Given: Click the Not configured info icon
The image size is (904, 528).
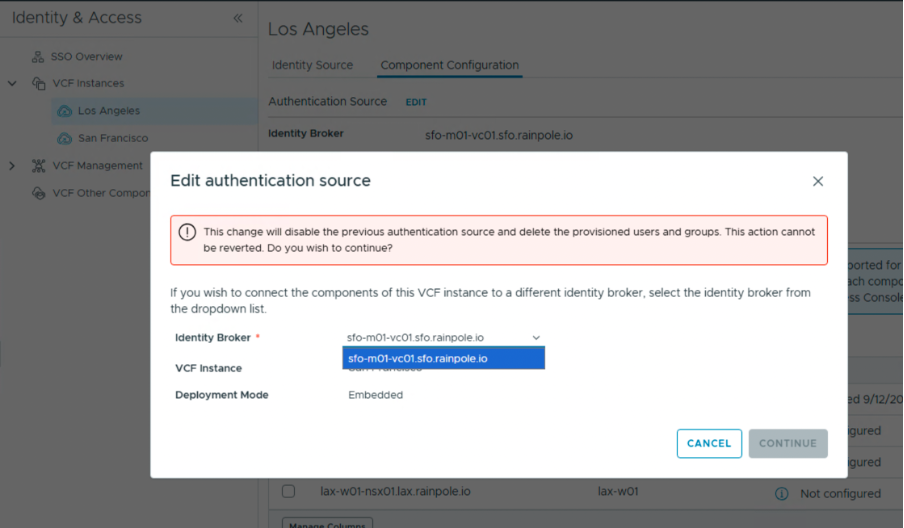Looking at the screenshot, I should (x=782, y=493).
